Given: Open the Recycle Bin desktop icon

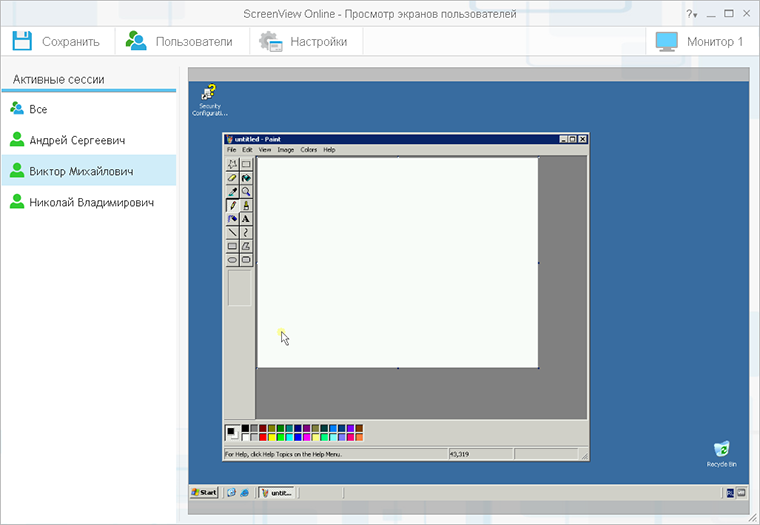Looking at the screenshot, I should 721,454.
